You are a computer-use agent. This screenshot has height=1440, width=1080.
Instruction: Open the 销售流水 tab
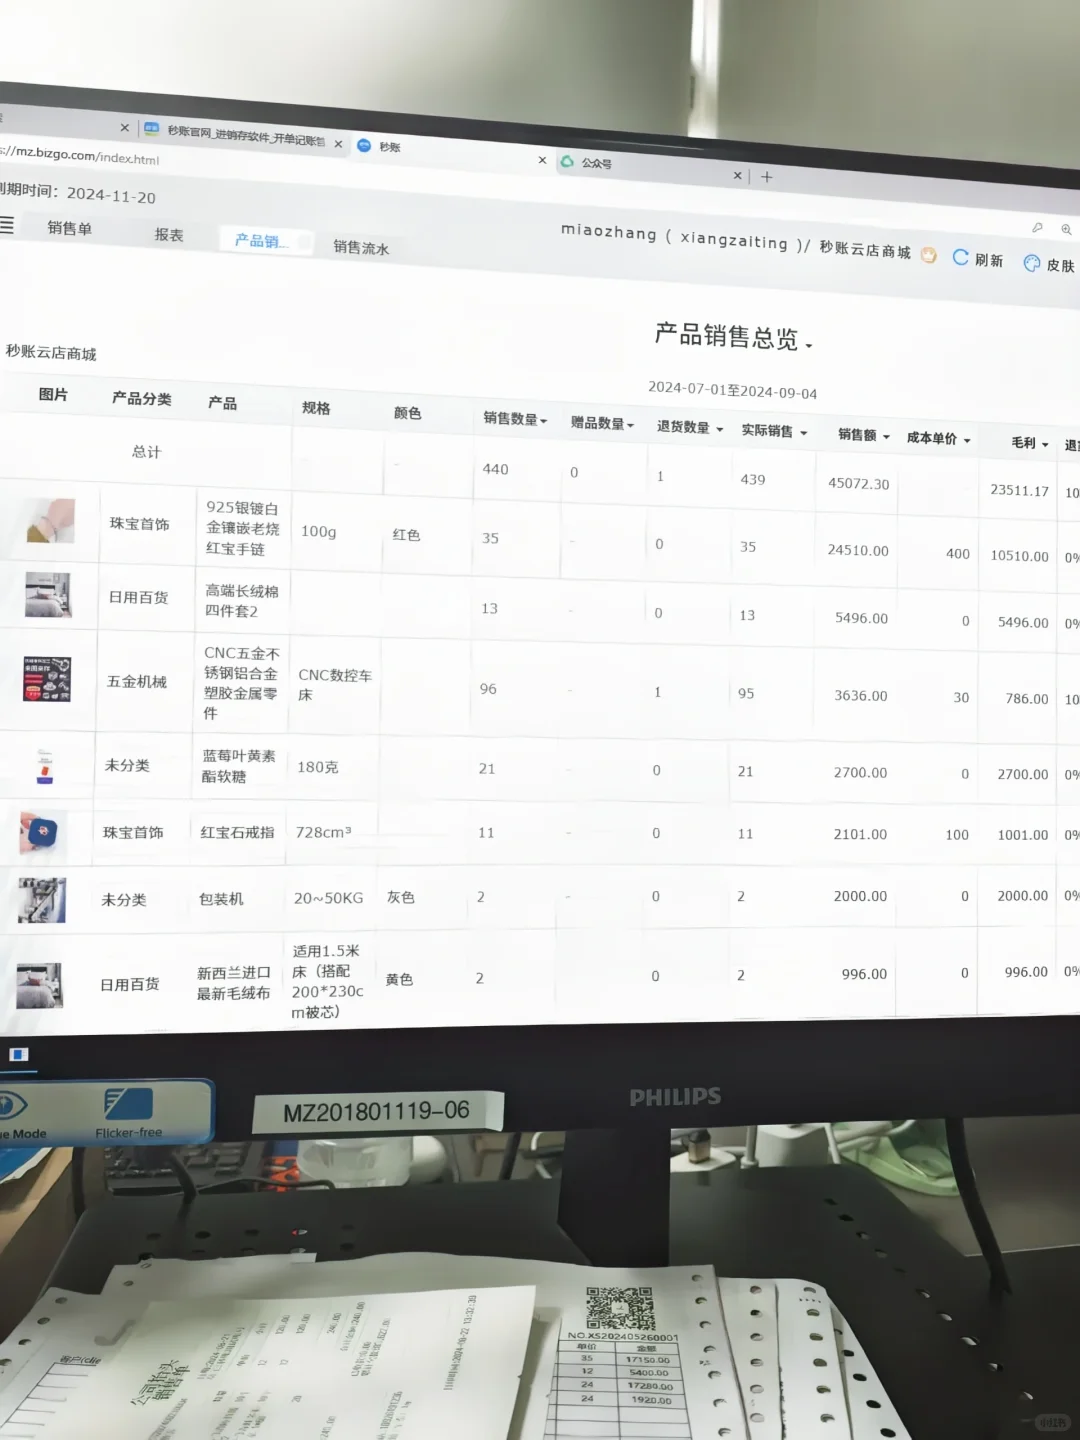(x=361, y=247)
